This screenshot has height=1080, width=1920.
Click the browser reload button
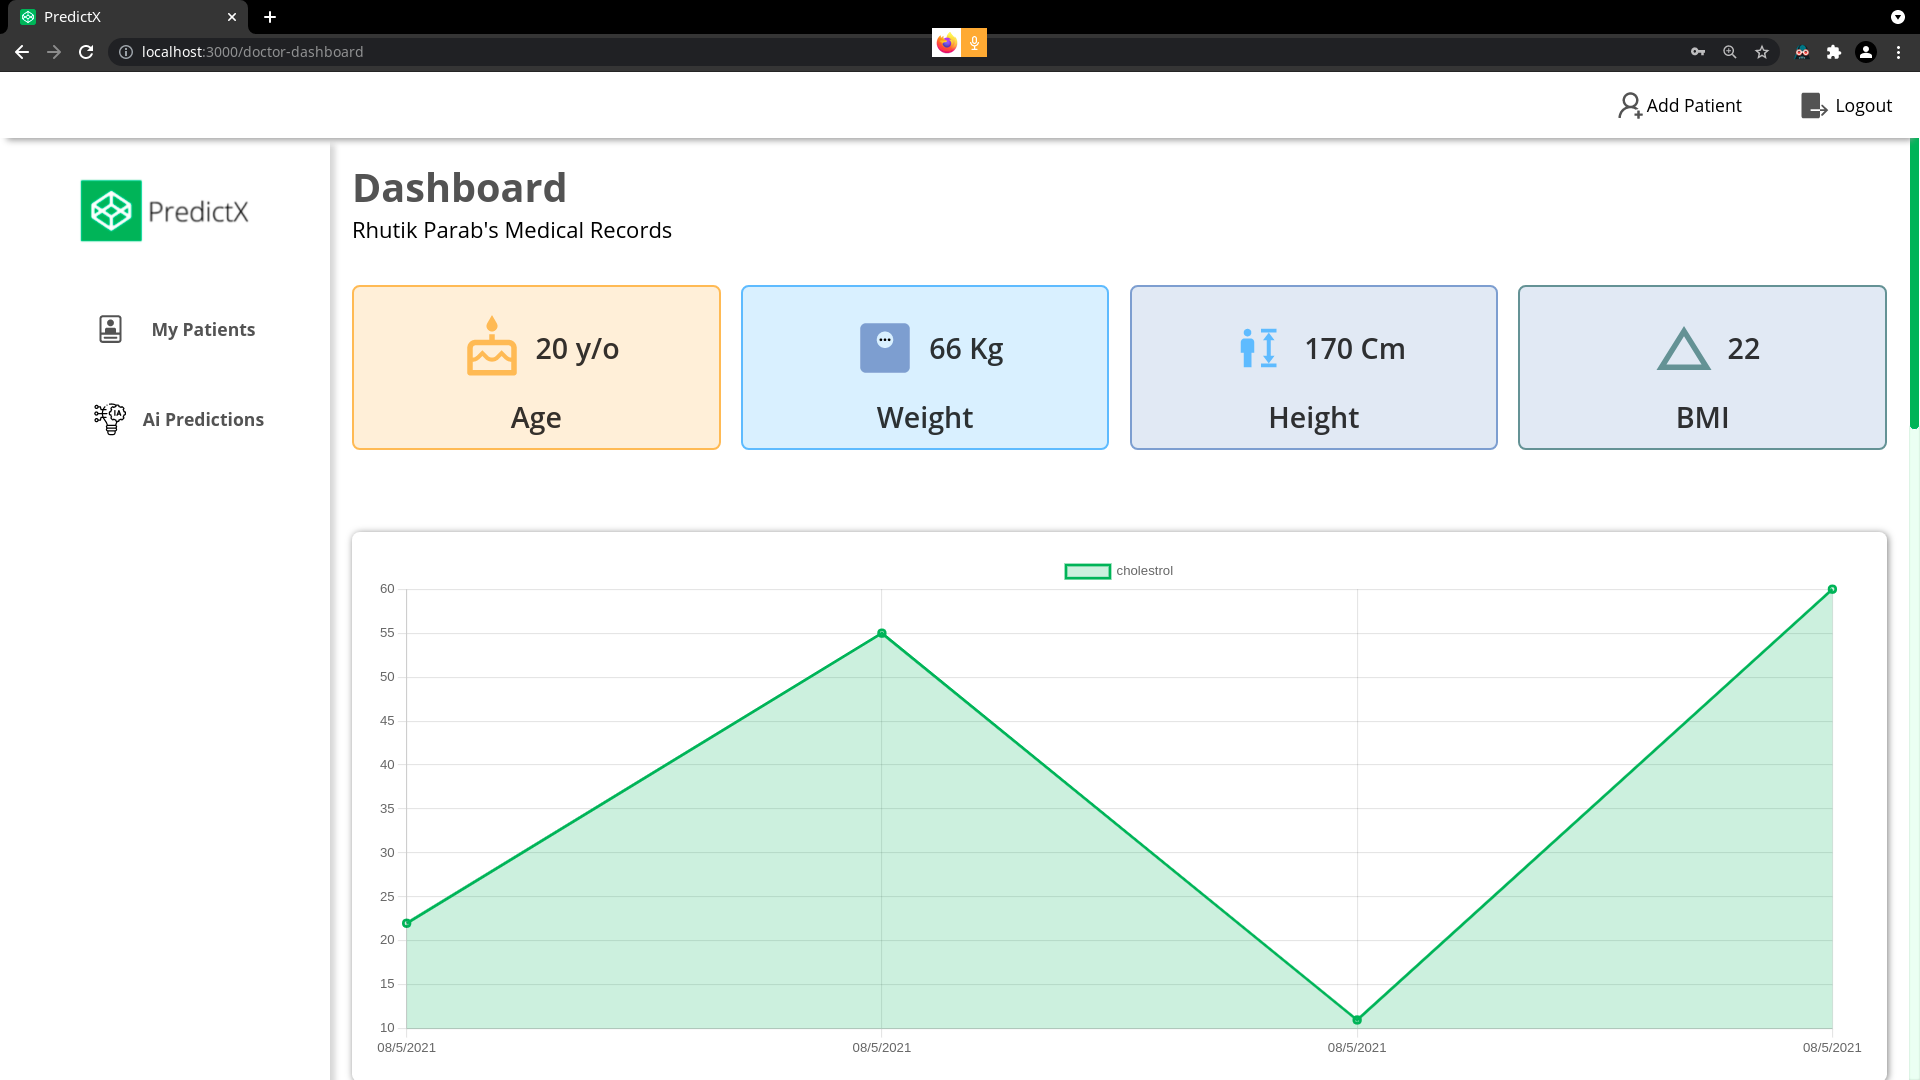(x=86, y=52)
